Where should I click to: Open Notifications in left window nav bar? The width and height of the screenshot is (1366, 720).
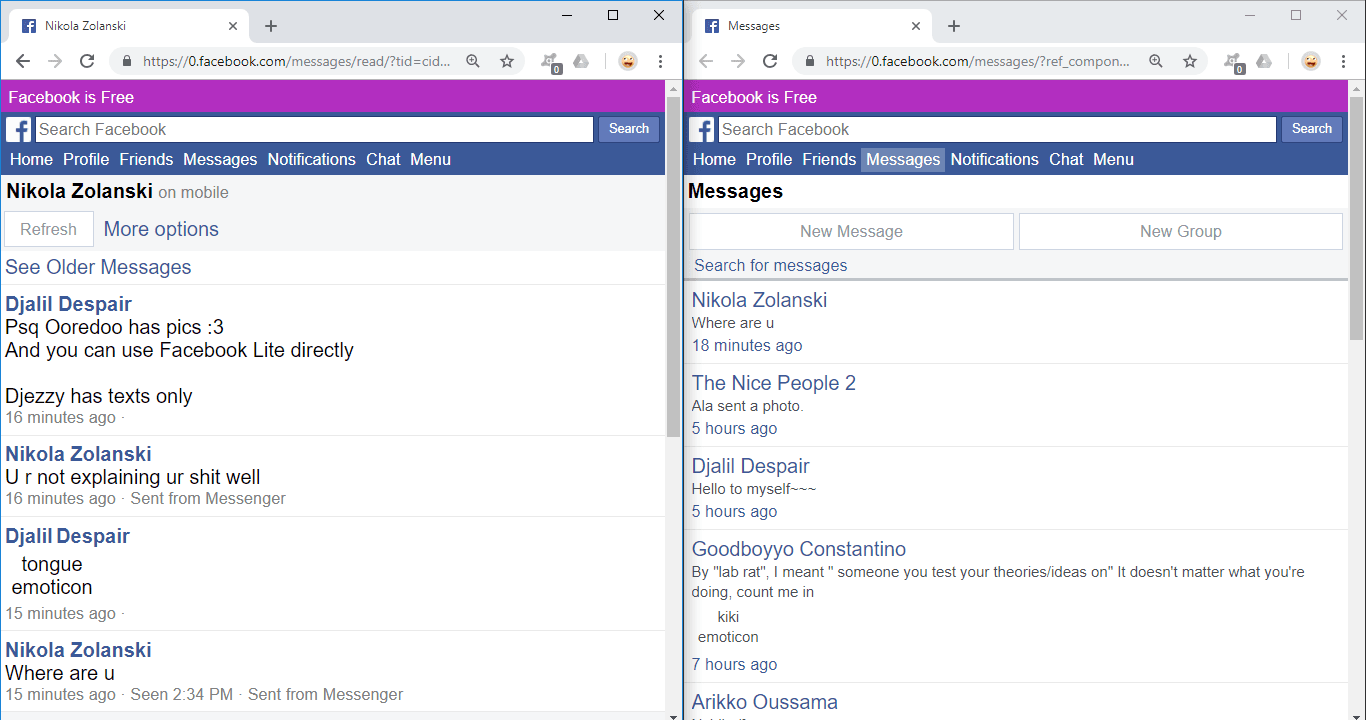[x=312, y=159]
